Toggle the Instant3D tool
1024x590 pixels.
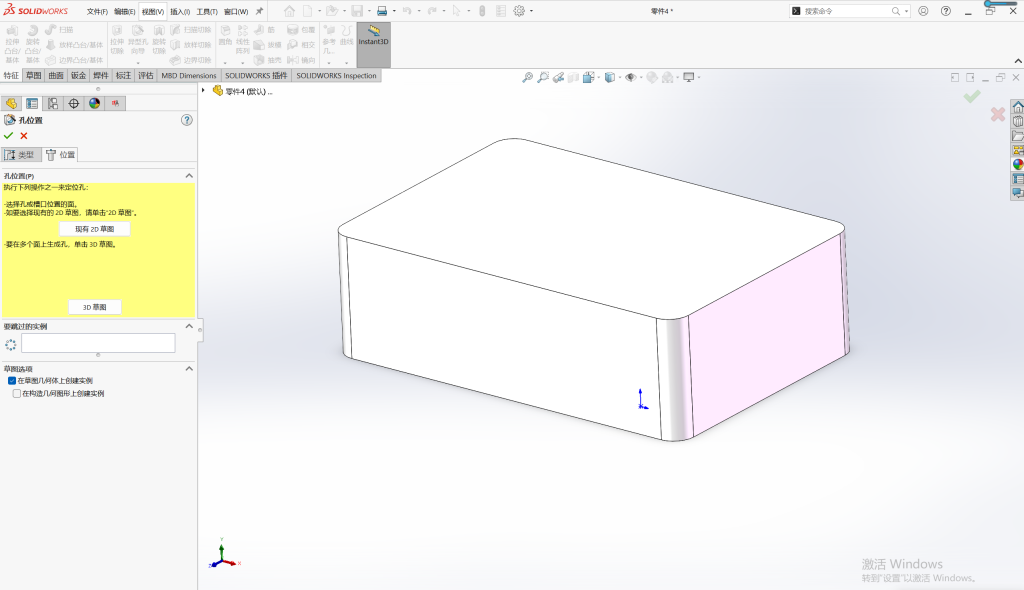click(x=374, y=44)
